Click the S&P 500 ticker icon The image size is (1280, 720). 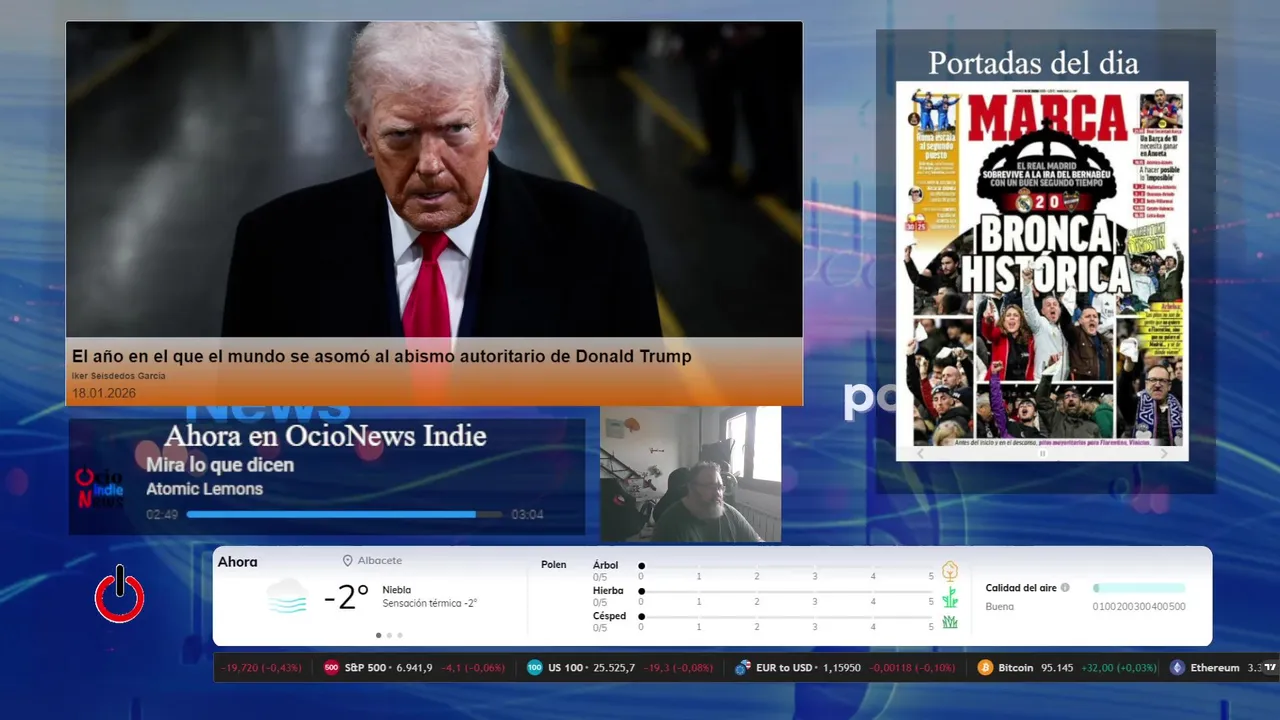[331, 668]
